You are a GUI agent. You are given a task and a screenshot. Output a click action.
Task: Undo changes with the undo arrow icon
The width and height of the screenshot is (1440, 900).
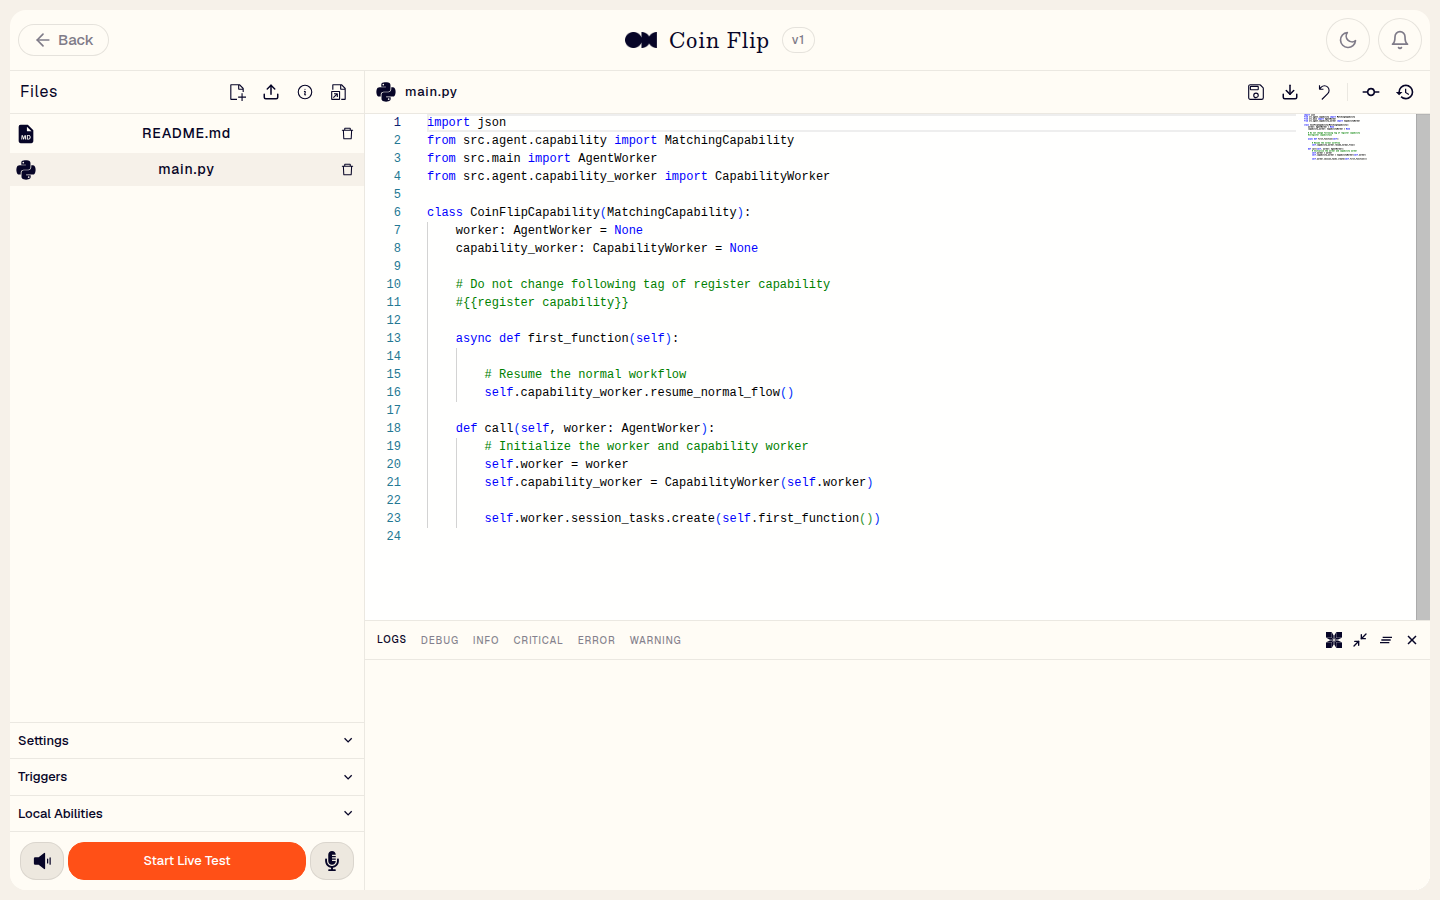coord(1324,92)
